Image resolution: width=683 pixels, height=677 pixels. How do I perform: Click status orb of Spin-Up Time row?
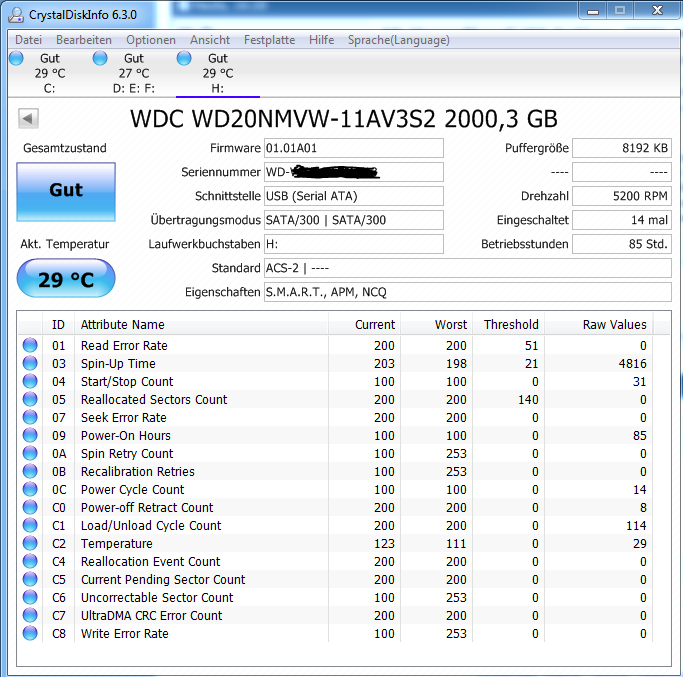coord(30,363)
